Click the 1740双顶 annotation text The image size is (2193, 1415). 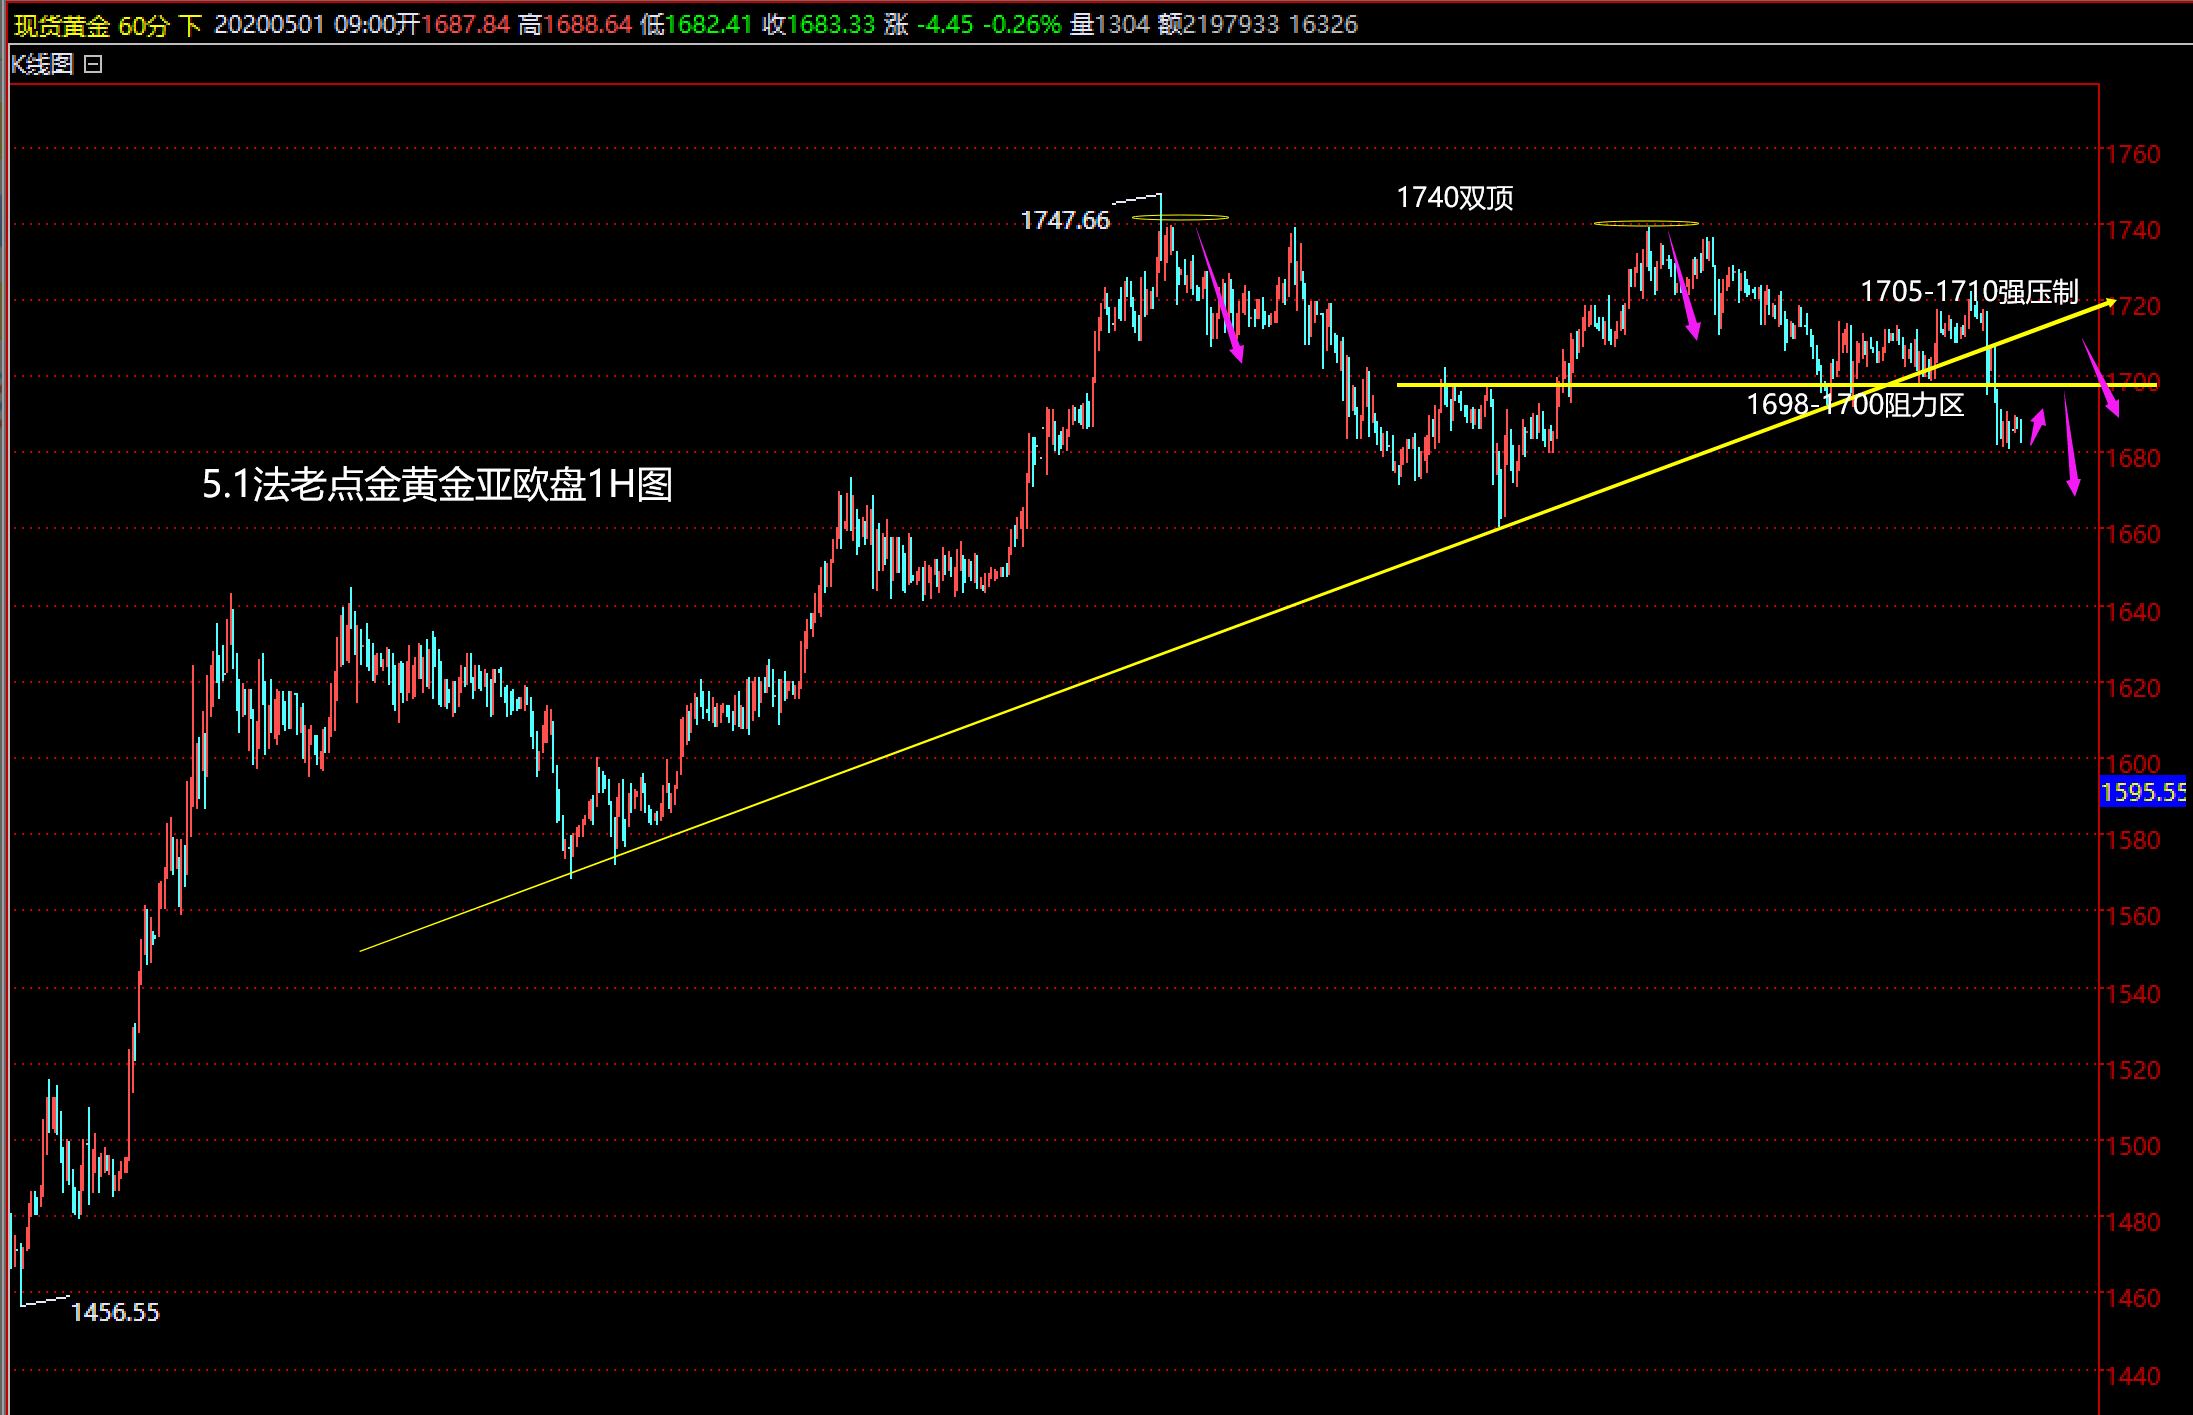point(1454,198)
